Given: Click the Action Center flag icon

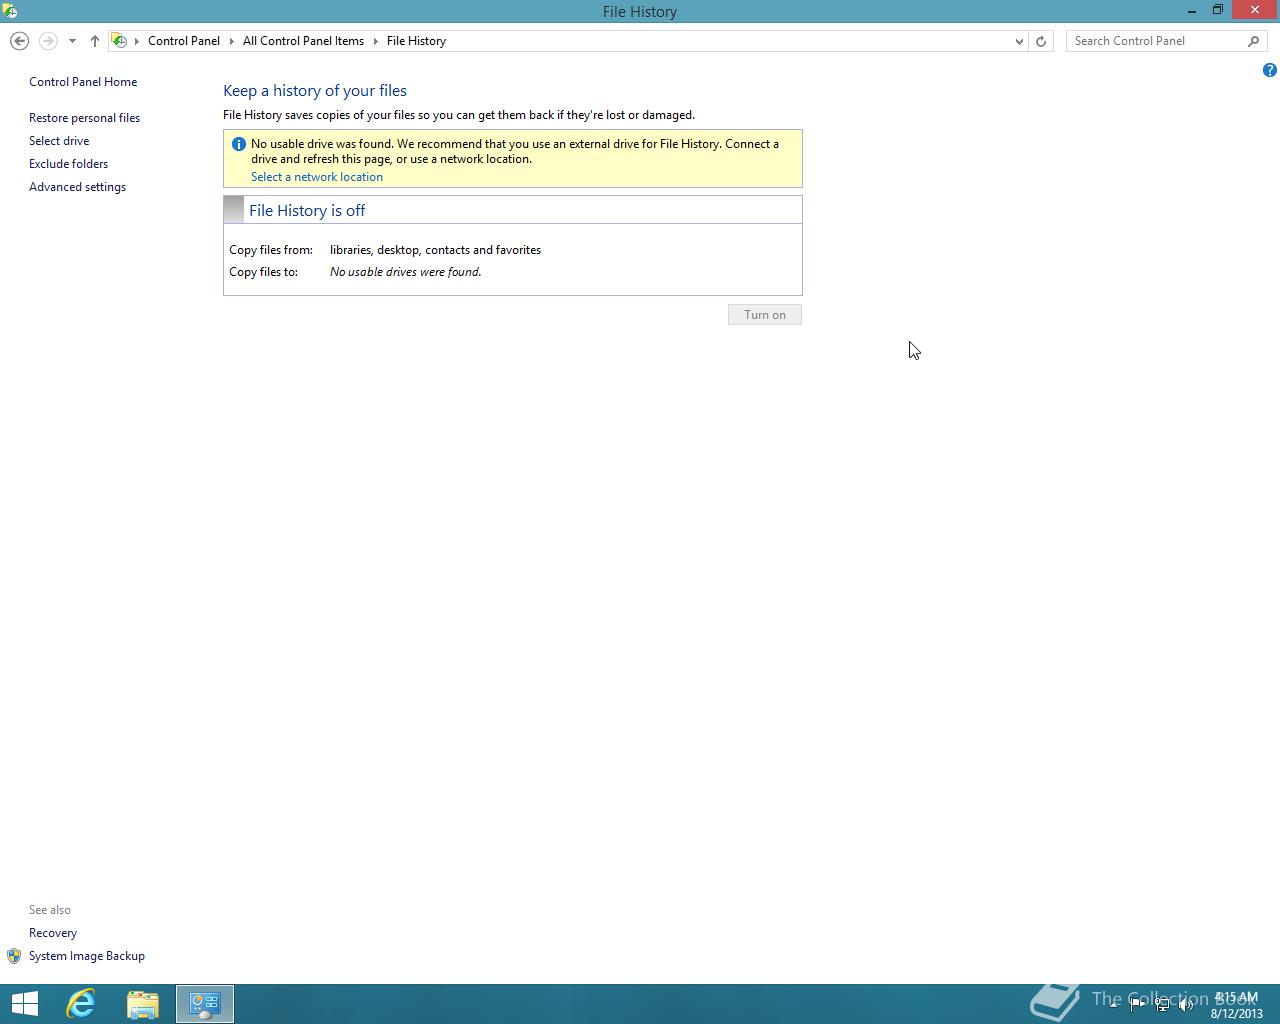Looking at the screenshot, I should pyautogui.click(x=1137, y=1004).
